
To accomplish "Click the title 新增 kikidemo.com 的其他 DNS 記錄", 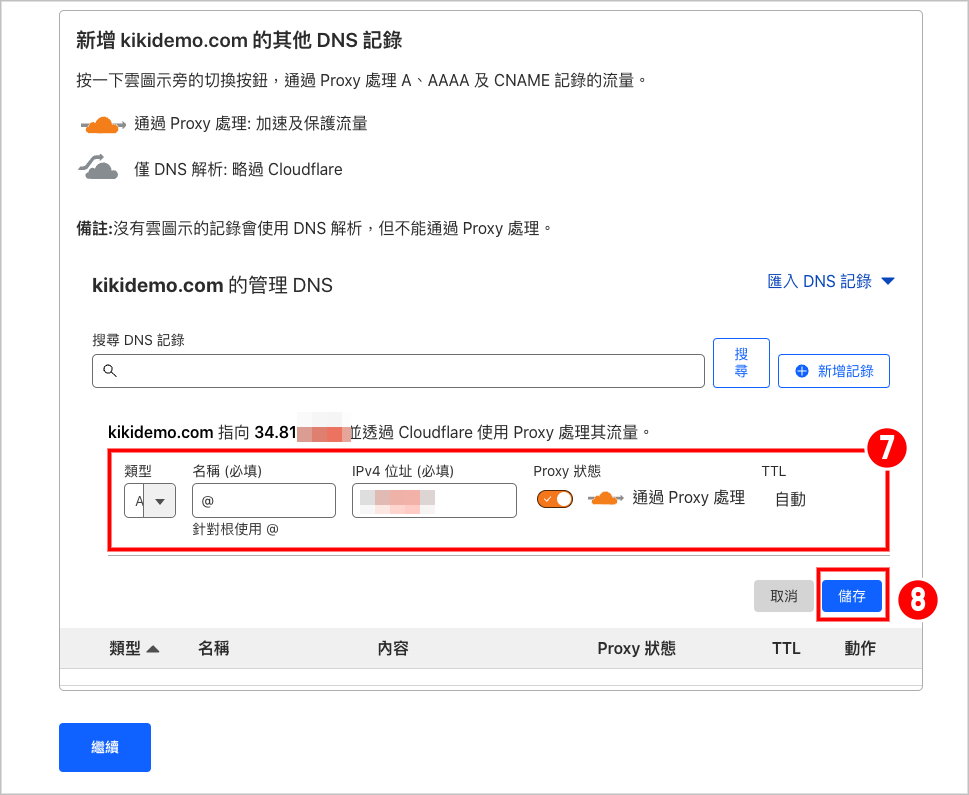I will click(239, 40).
